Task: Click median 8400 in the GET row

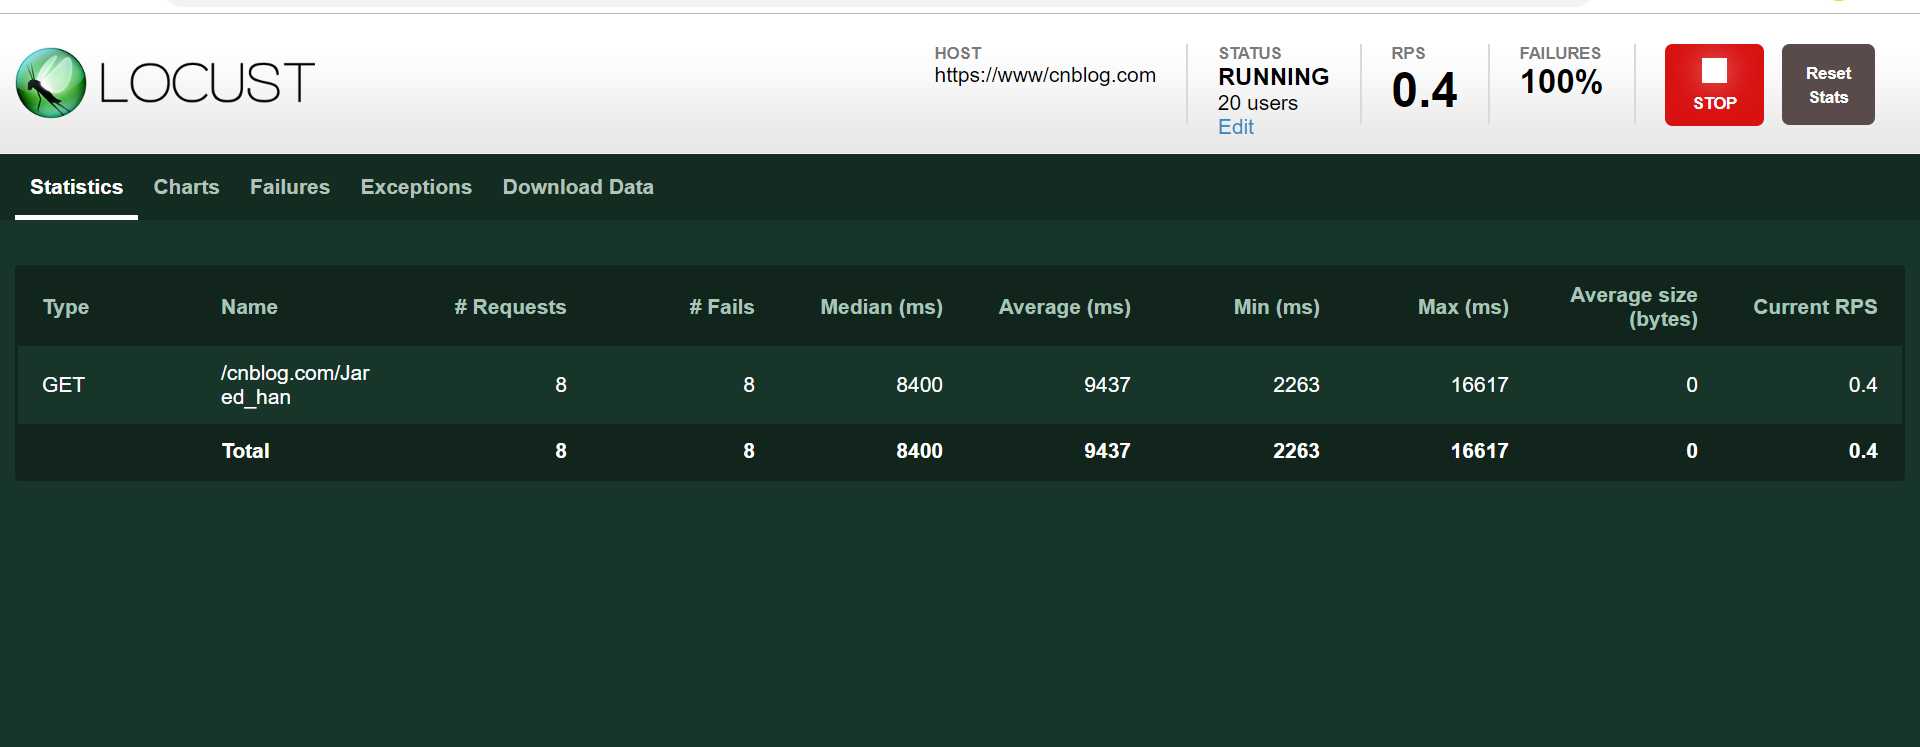Action: [919, 385]
